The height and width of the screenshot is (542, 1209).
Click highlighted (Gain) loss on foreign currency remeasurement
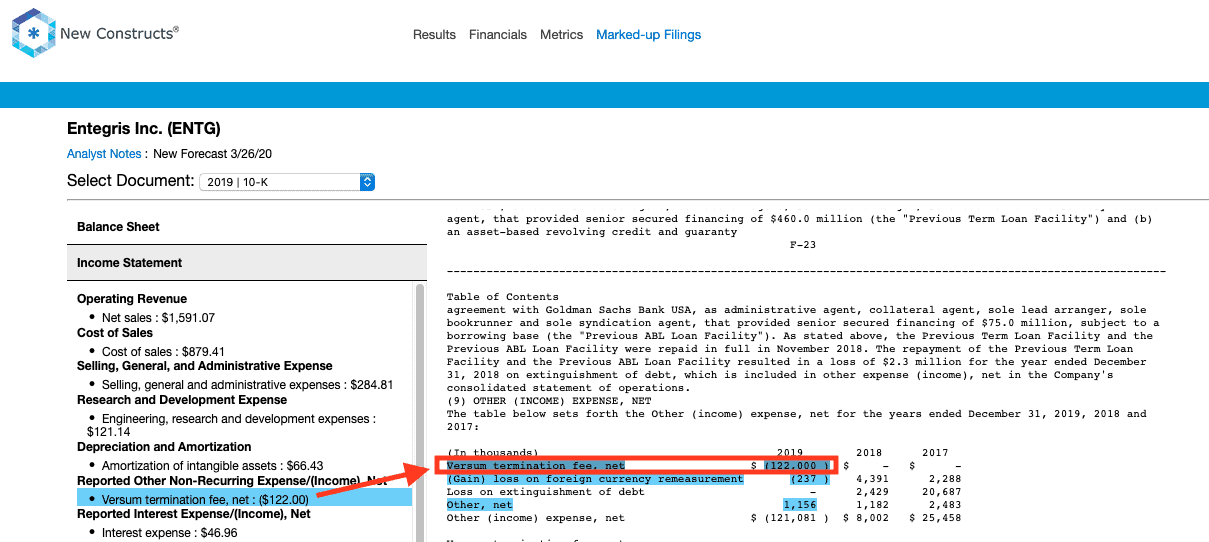pyautogui.click(x=595, y=479)
